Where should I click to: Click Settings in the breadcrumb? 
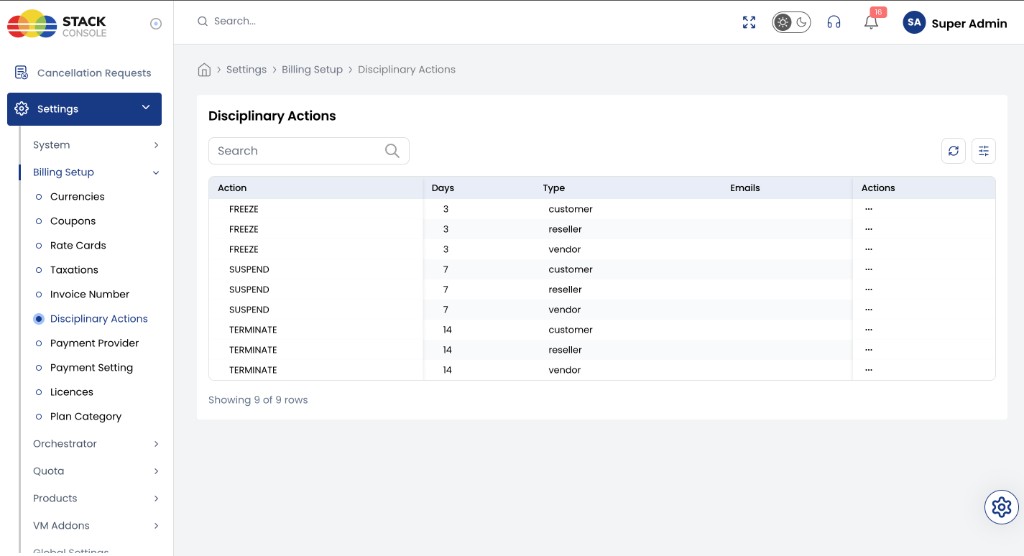[x=246, y=69]
